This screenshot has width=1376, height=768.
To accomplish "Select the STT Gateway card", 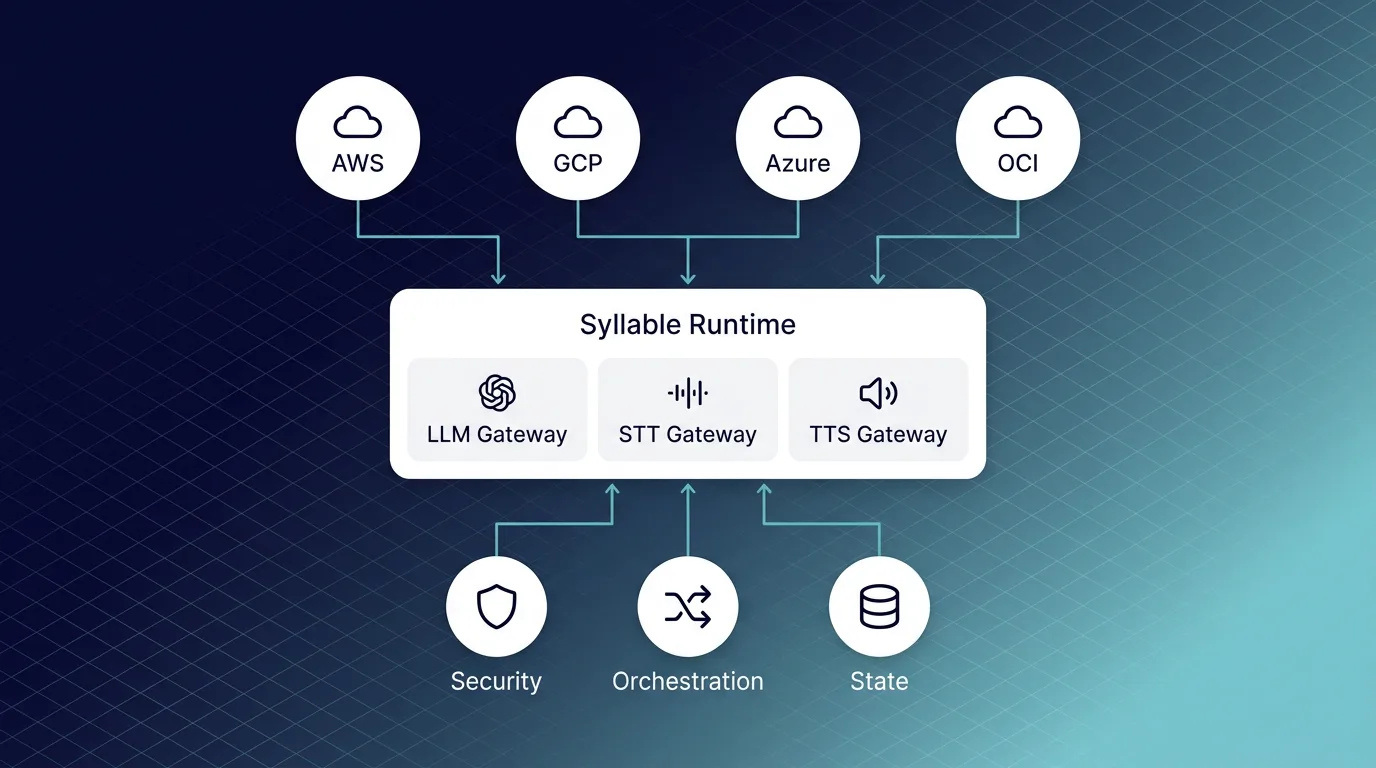I will tap(687, 409).
